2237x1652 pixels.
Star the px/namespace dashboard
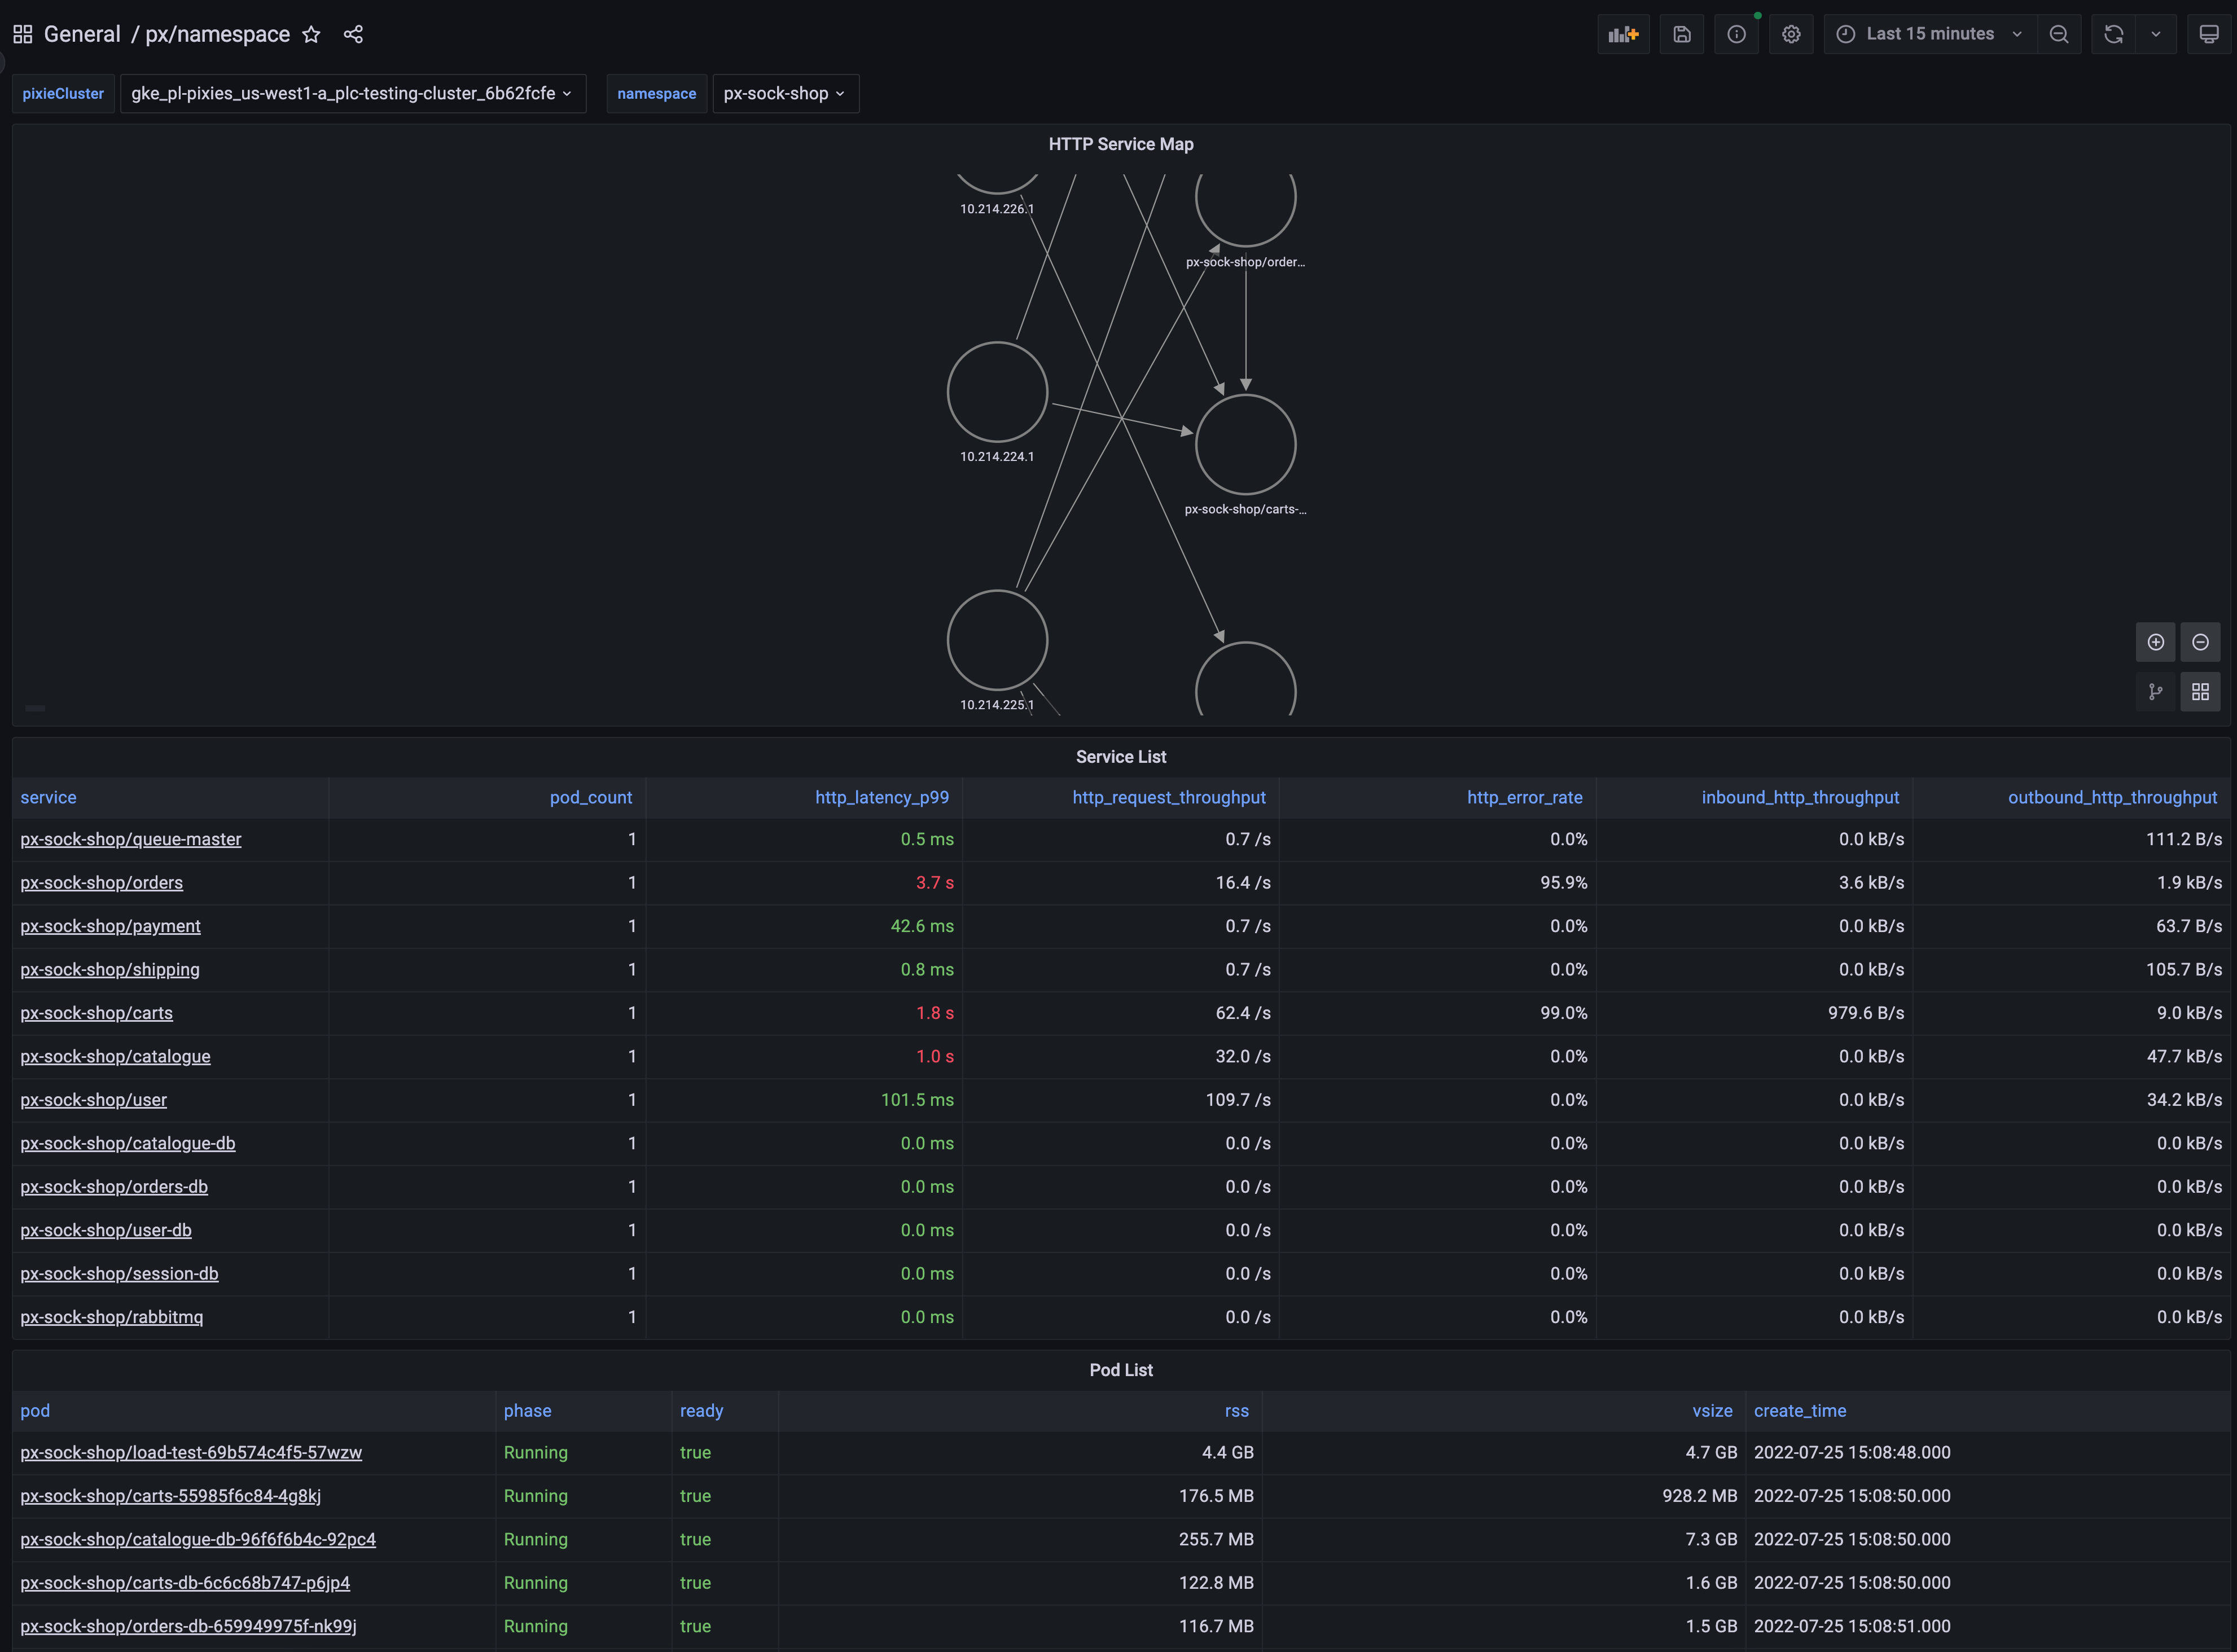pos(311,34)
